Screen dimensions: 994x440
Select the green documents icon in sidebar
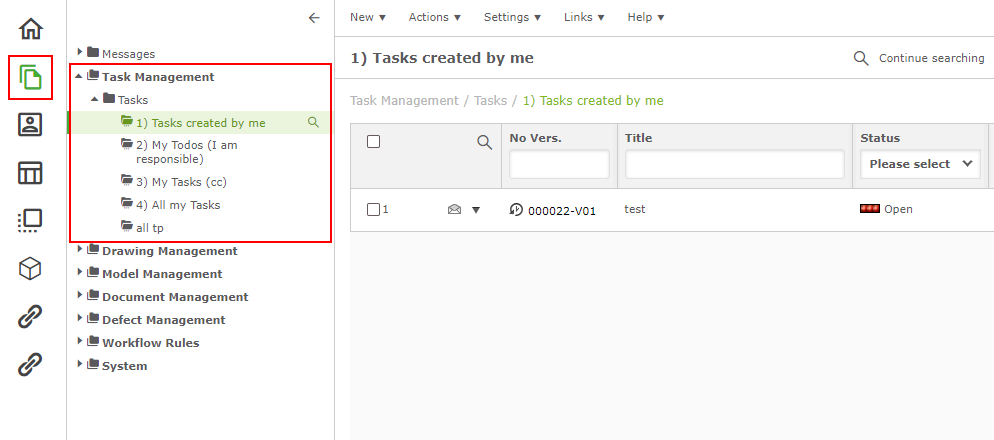[x=31, y=77]
